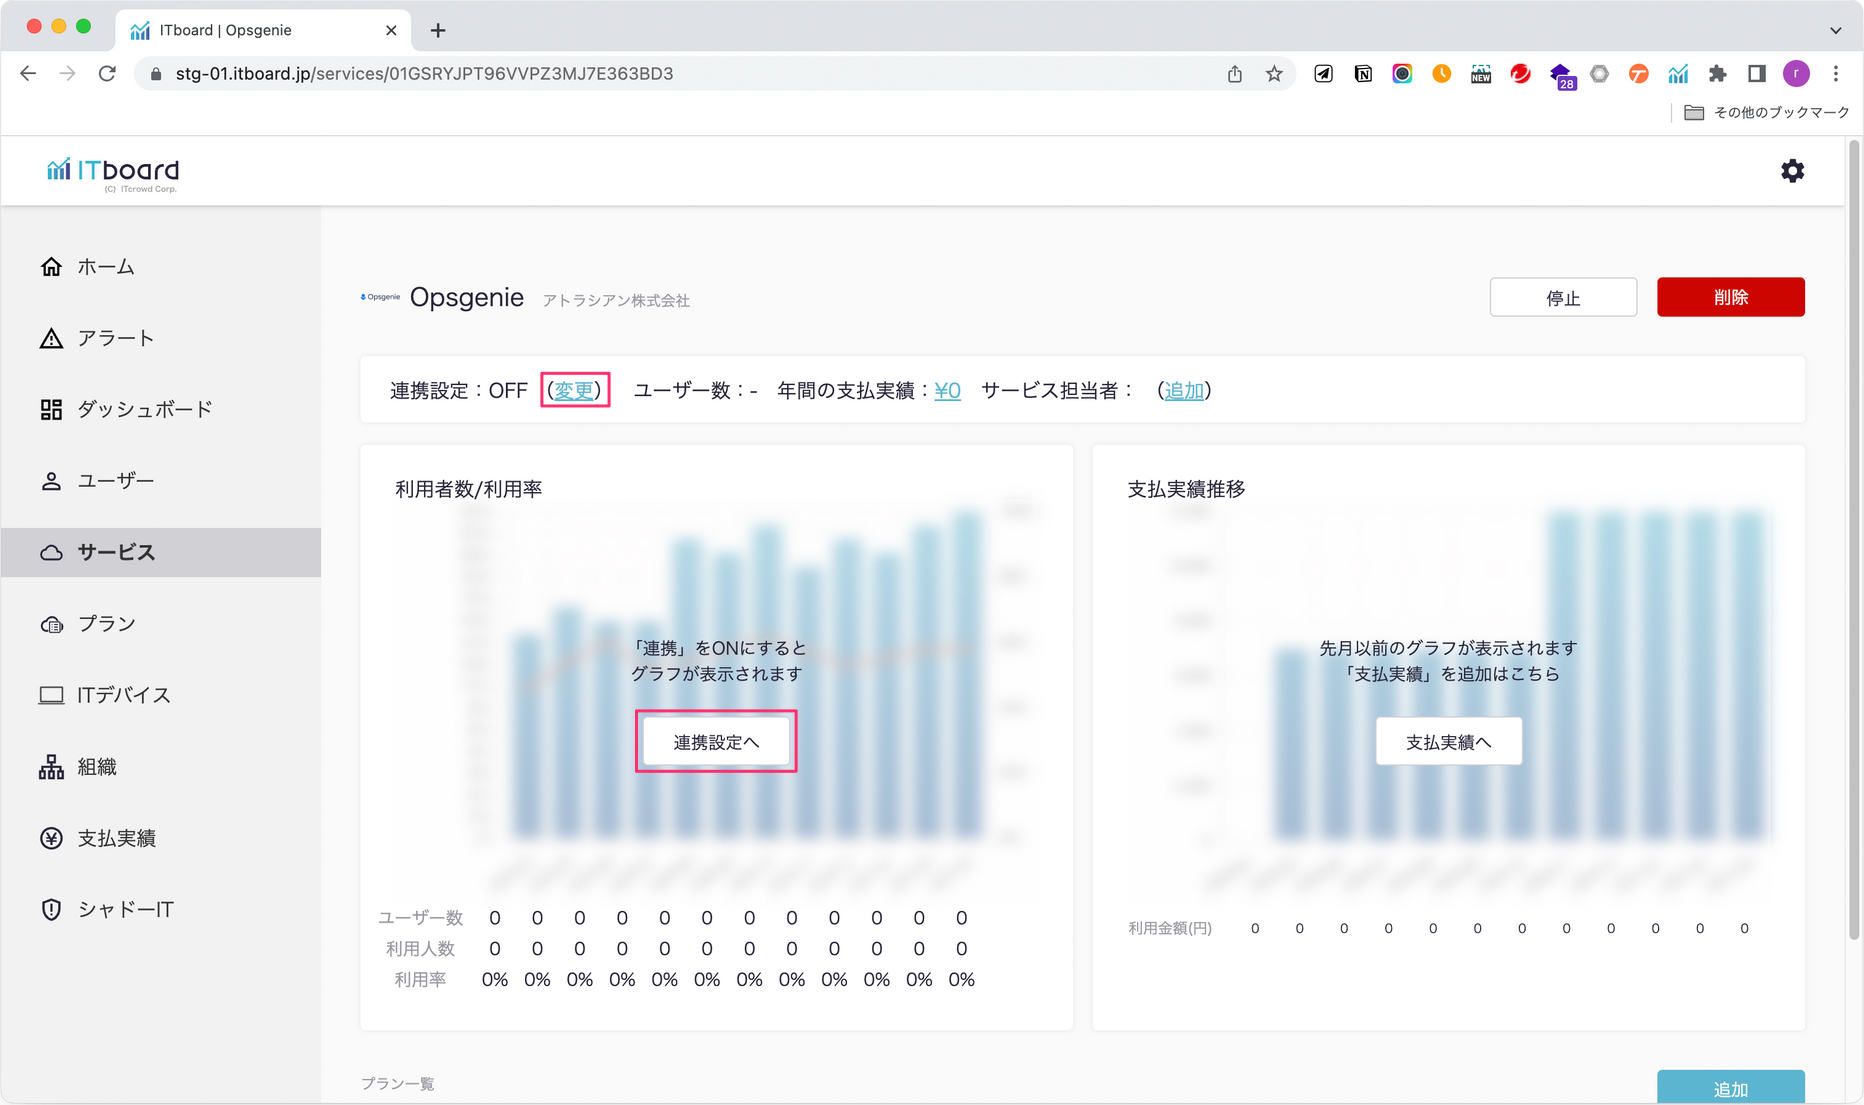The height and width of the screenshot is (1105, 1864).
Task: Select サービス in the sidebar
Action: click(x=116, y=552)
